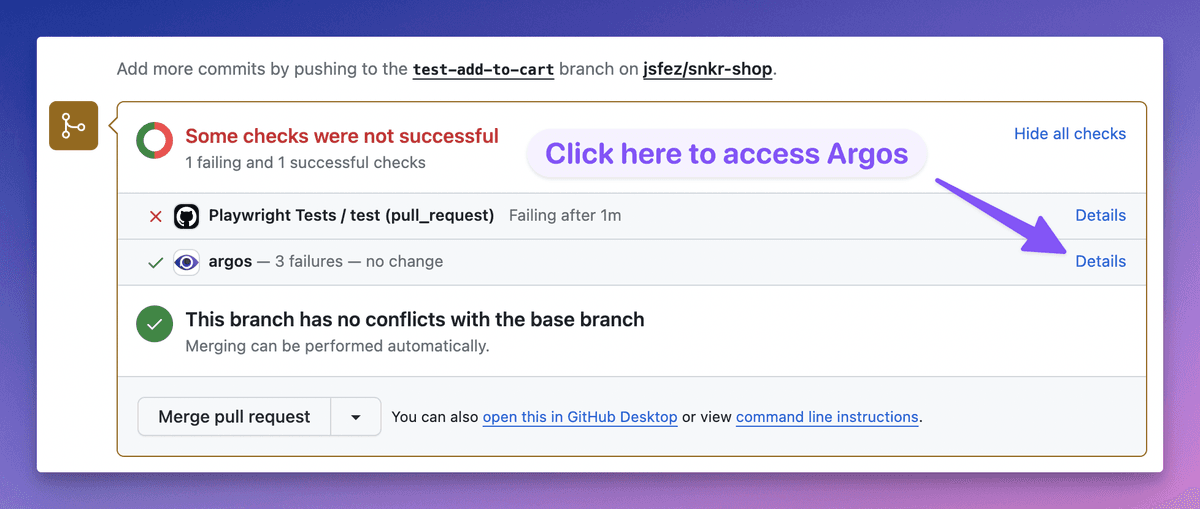Click the GitHub Actions avatar beside Playwright Tests

point(187,216)
